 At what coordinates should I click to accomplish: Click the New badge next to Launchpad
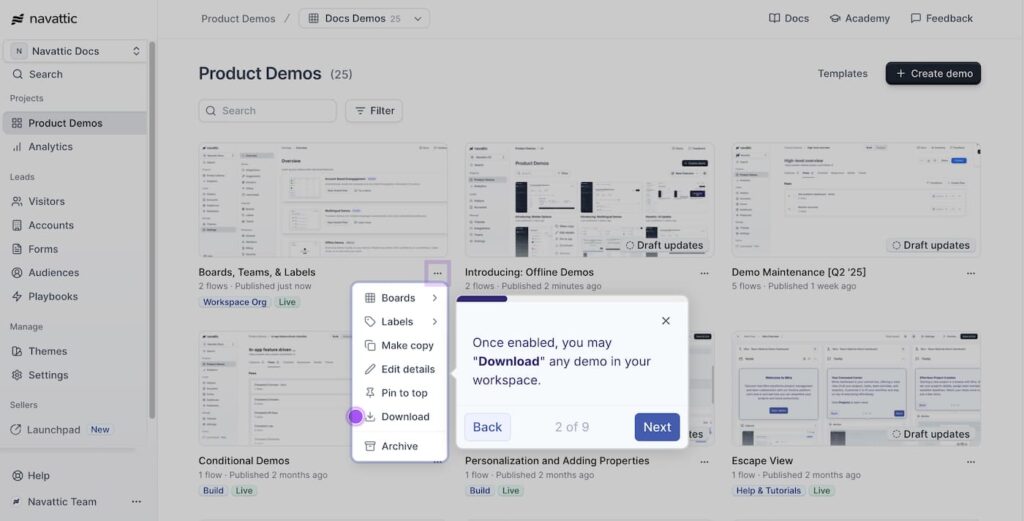100,430
